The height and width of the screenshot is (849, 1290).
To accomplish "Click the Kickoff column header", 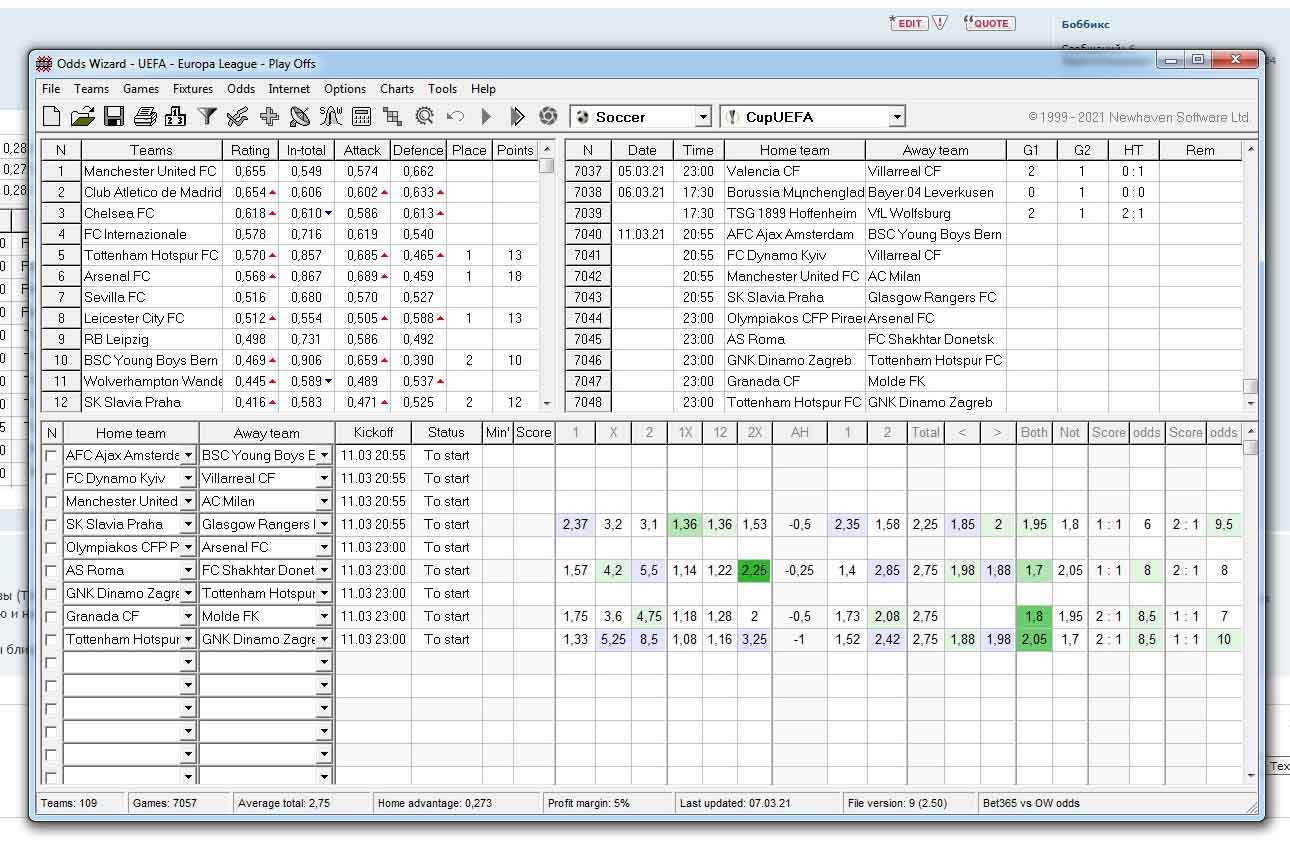I will tap(373, 433).
